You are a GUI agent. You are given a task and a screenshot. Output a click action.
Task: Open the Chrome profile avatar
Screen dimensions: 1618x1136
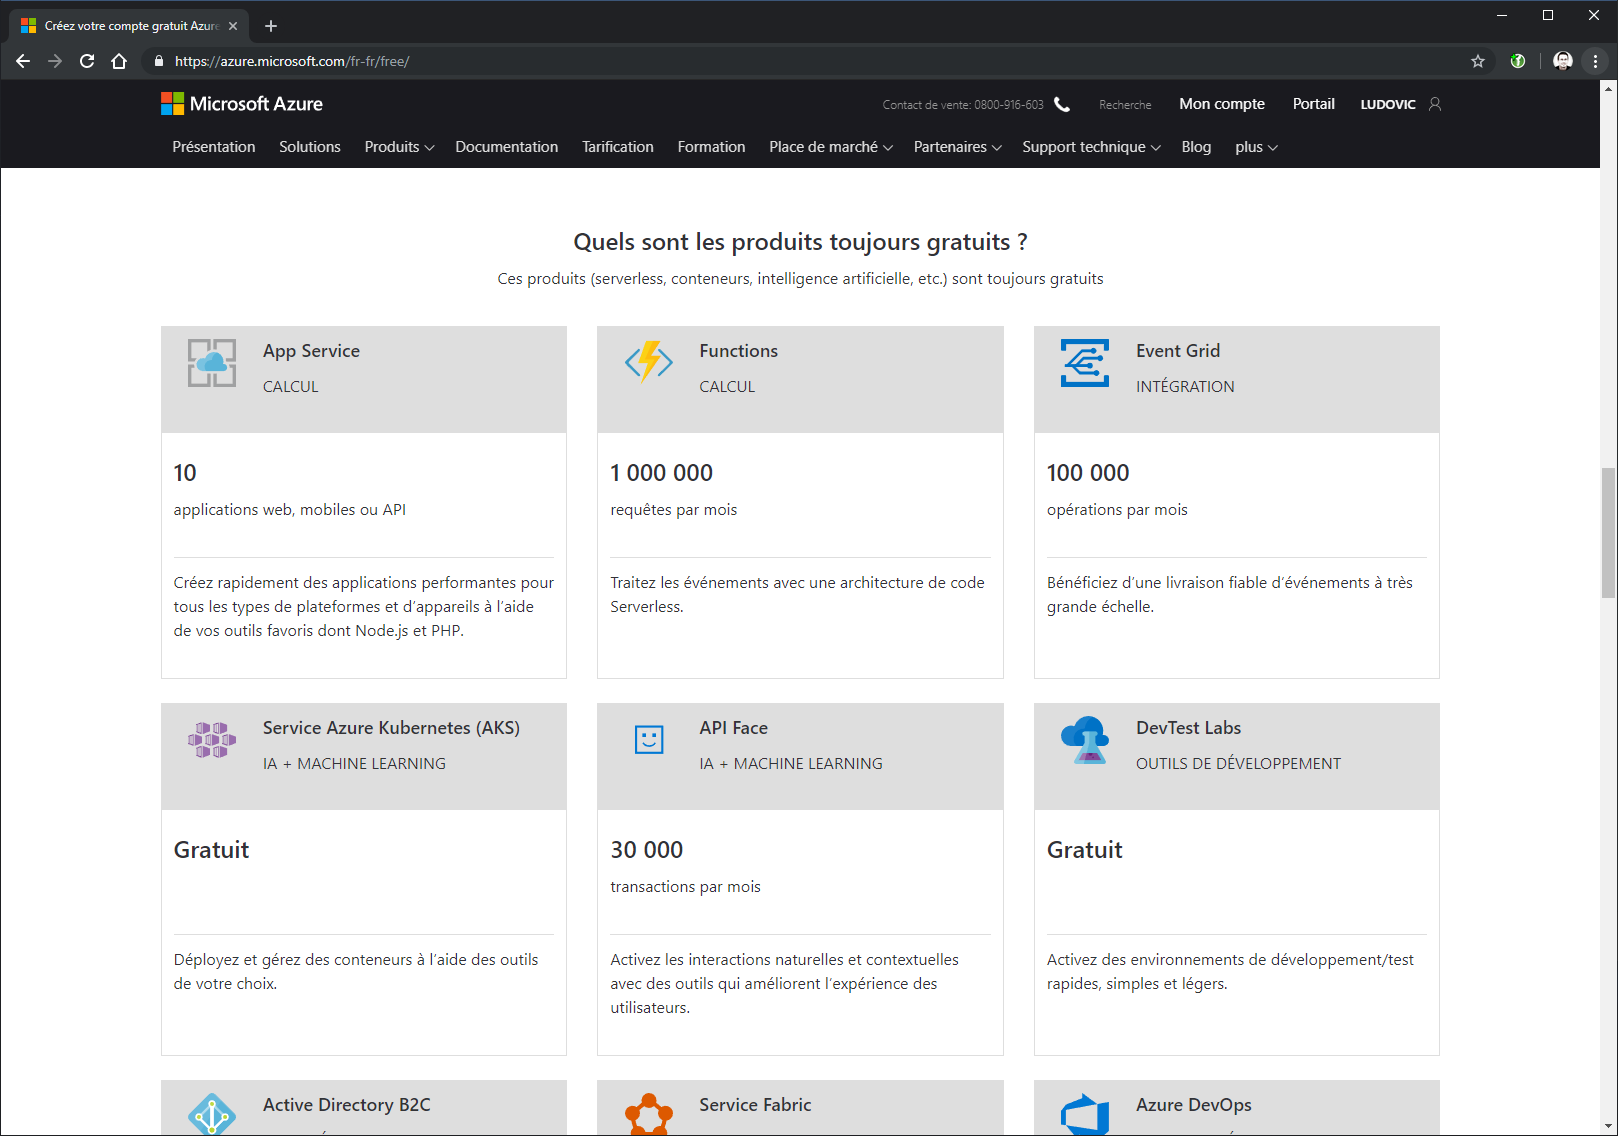pyautogui.click(x=1563, y=61)
